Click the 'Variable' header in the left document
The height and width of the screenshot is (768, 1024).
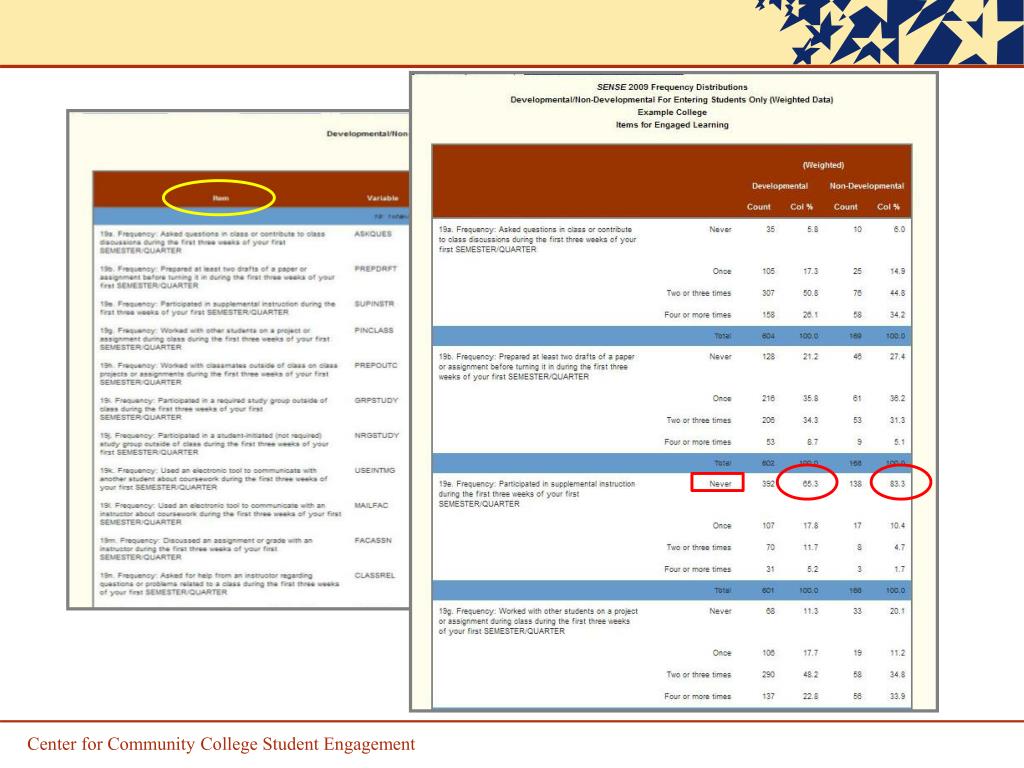pyautogui.click(x=383, y=198)
